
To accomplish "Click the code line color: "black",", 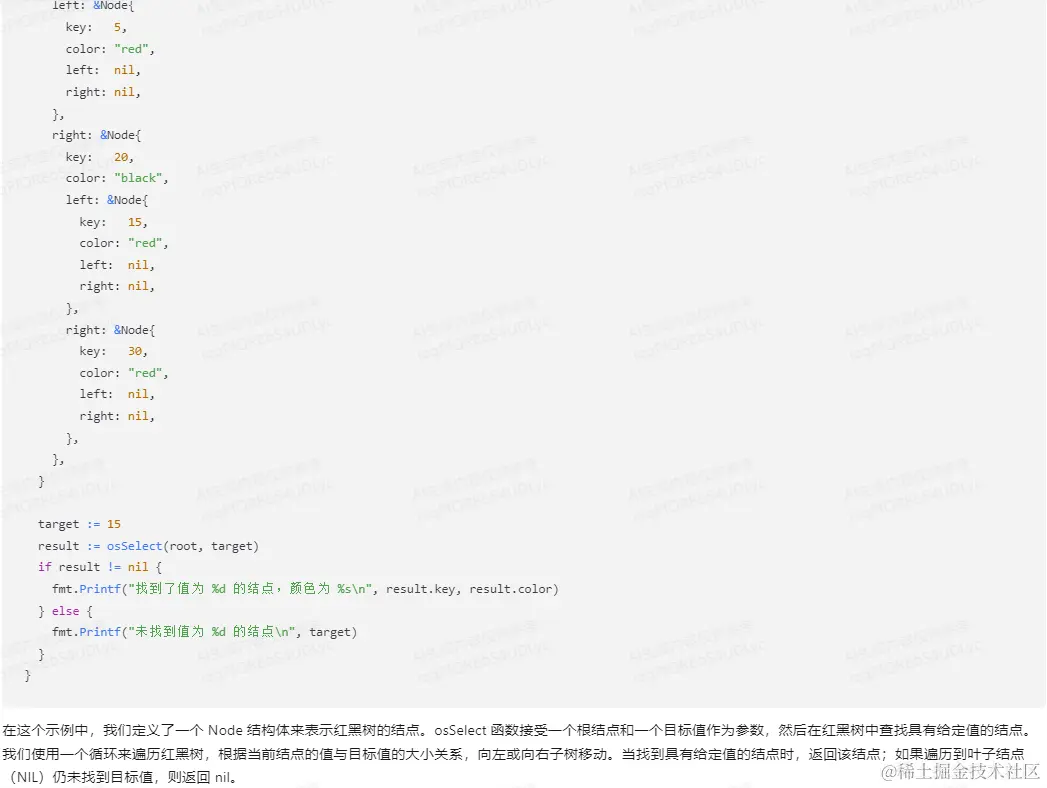I will click(117, 178).
